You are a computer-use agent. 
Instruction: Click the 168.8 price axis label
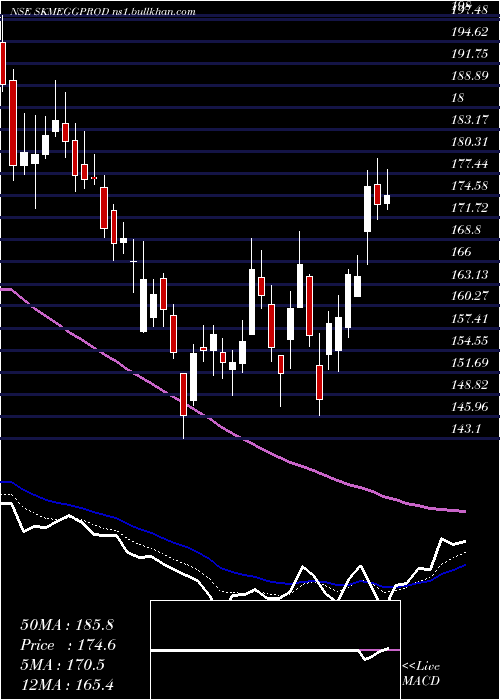pyautogui.click(x=467, y=230)
